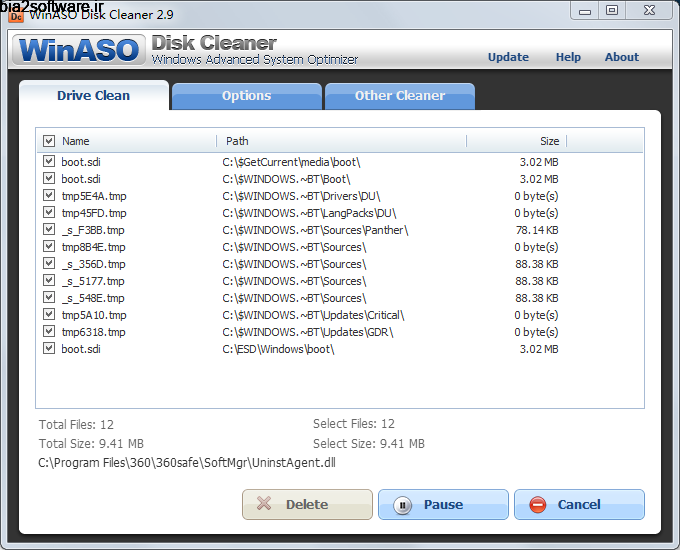Image resolution: width=680 pixels, height=550 pixels.
Task: Click file name tmp5E4A.tmp
Action: pyautogui.click(x=94, y=196)
